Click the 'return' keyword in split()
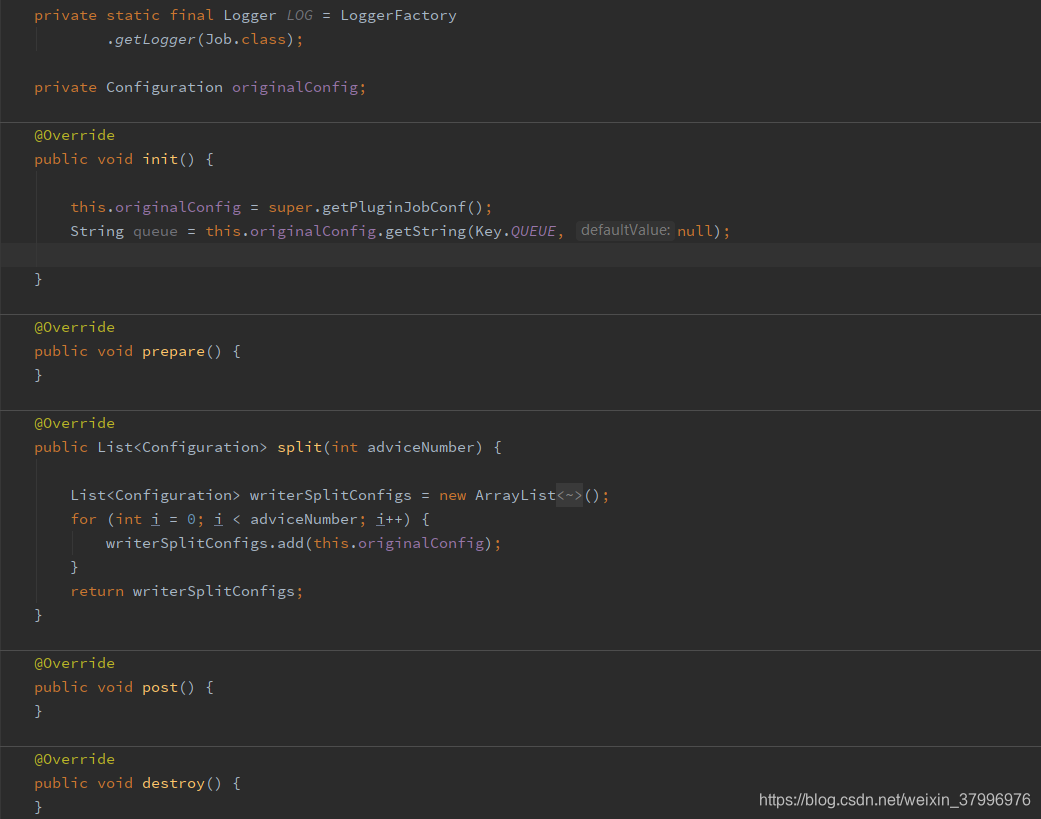This screenshot has height=819, width=1041. point(97,591)
